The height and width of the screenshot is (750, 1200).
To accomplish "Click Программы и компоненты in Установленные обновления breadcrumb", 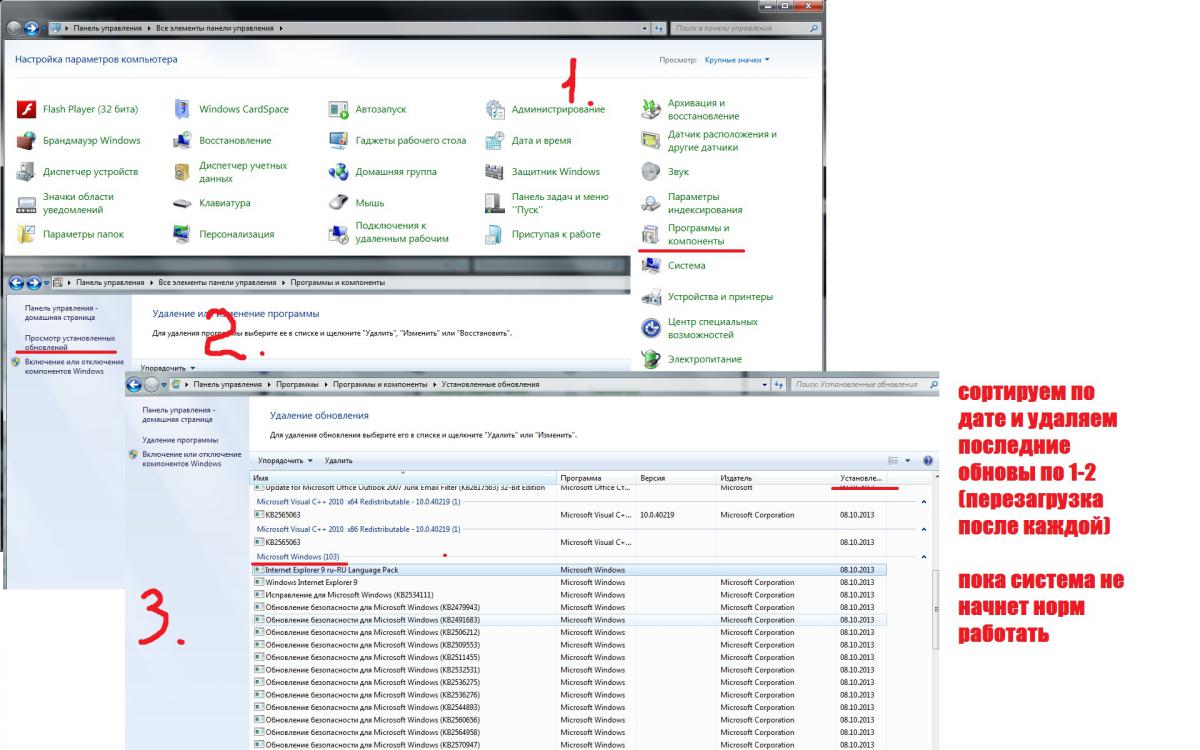I will [x=382, y=384].
